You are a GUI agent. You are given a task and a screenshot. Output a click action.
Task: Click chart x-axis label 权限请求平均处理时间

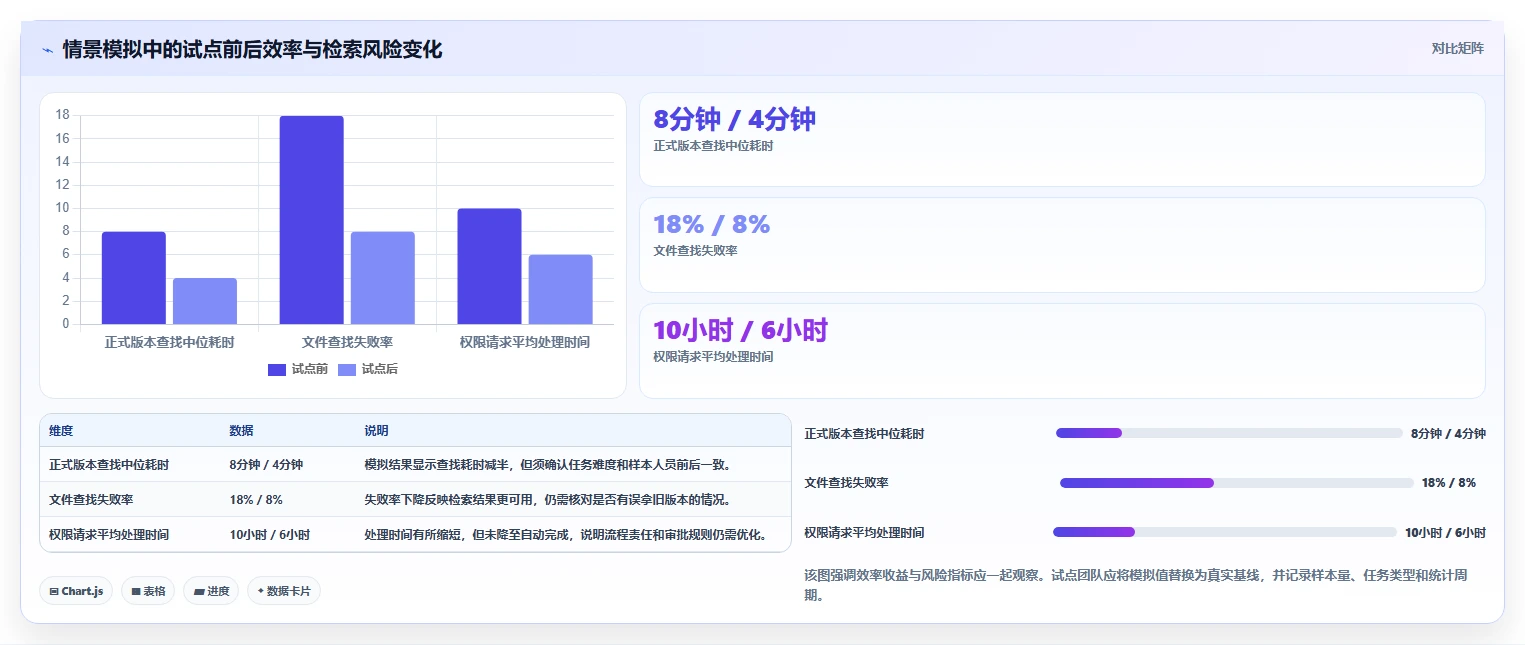pos(525,342)
